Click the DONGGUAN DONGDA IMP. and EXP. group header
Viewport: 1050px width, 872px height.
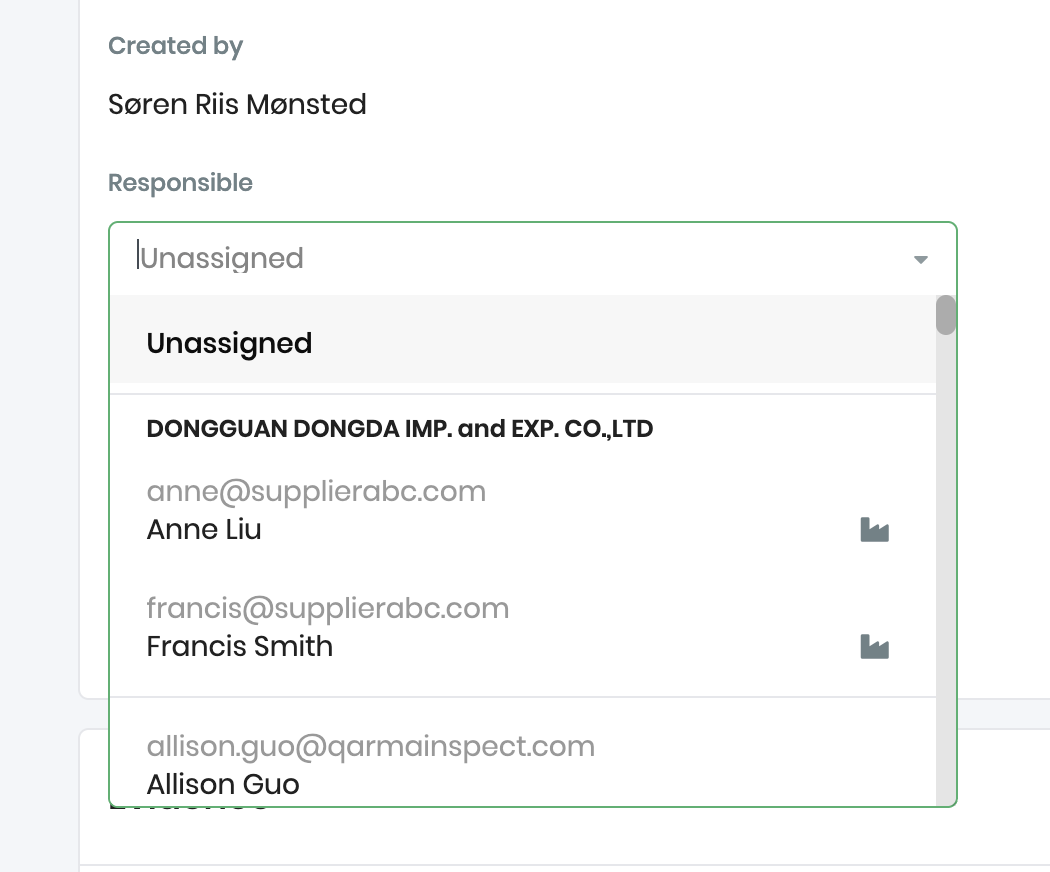pyautogui.click(x=400, y=429)
